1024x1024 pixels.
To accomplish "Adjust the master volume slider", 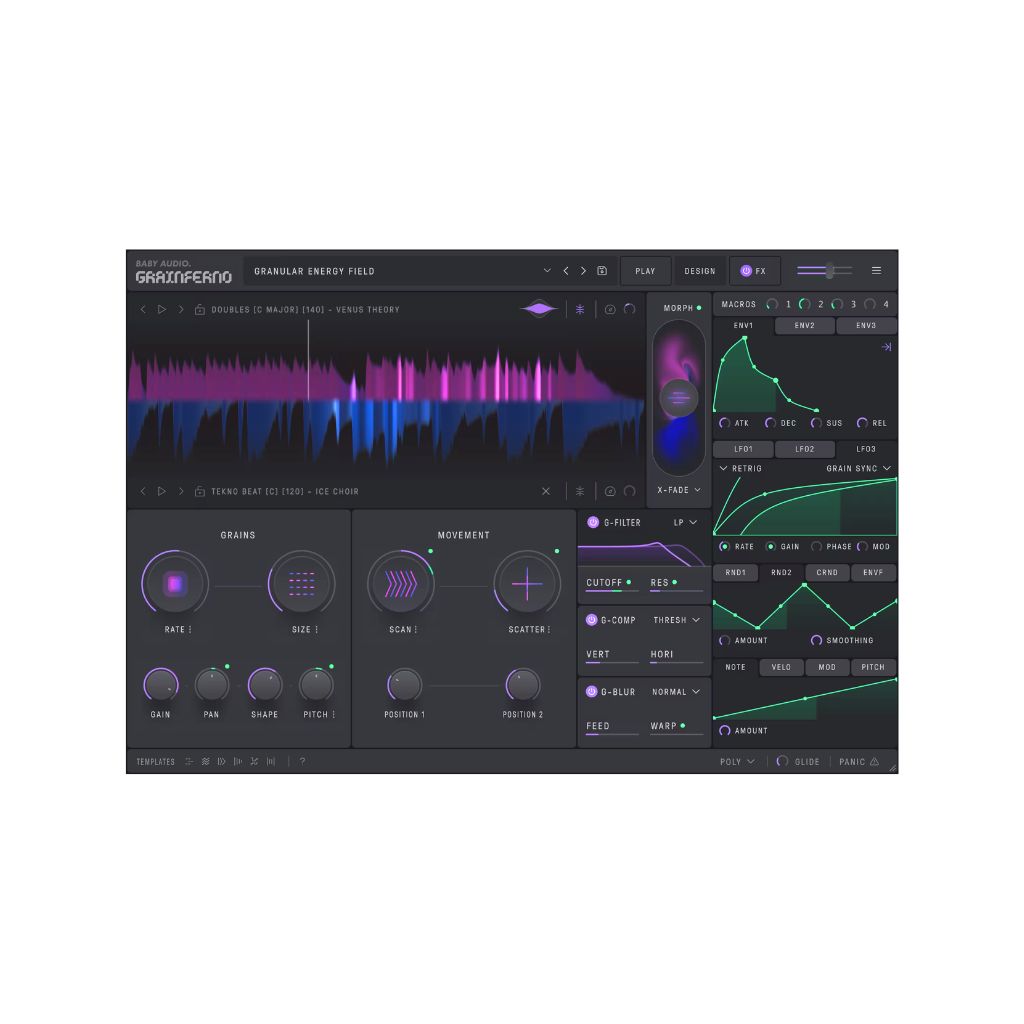I will click(x=824, y=270).
